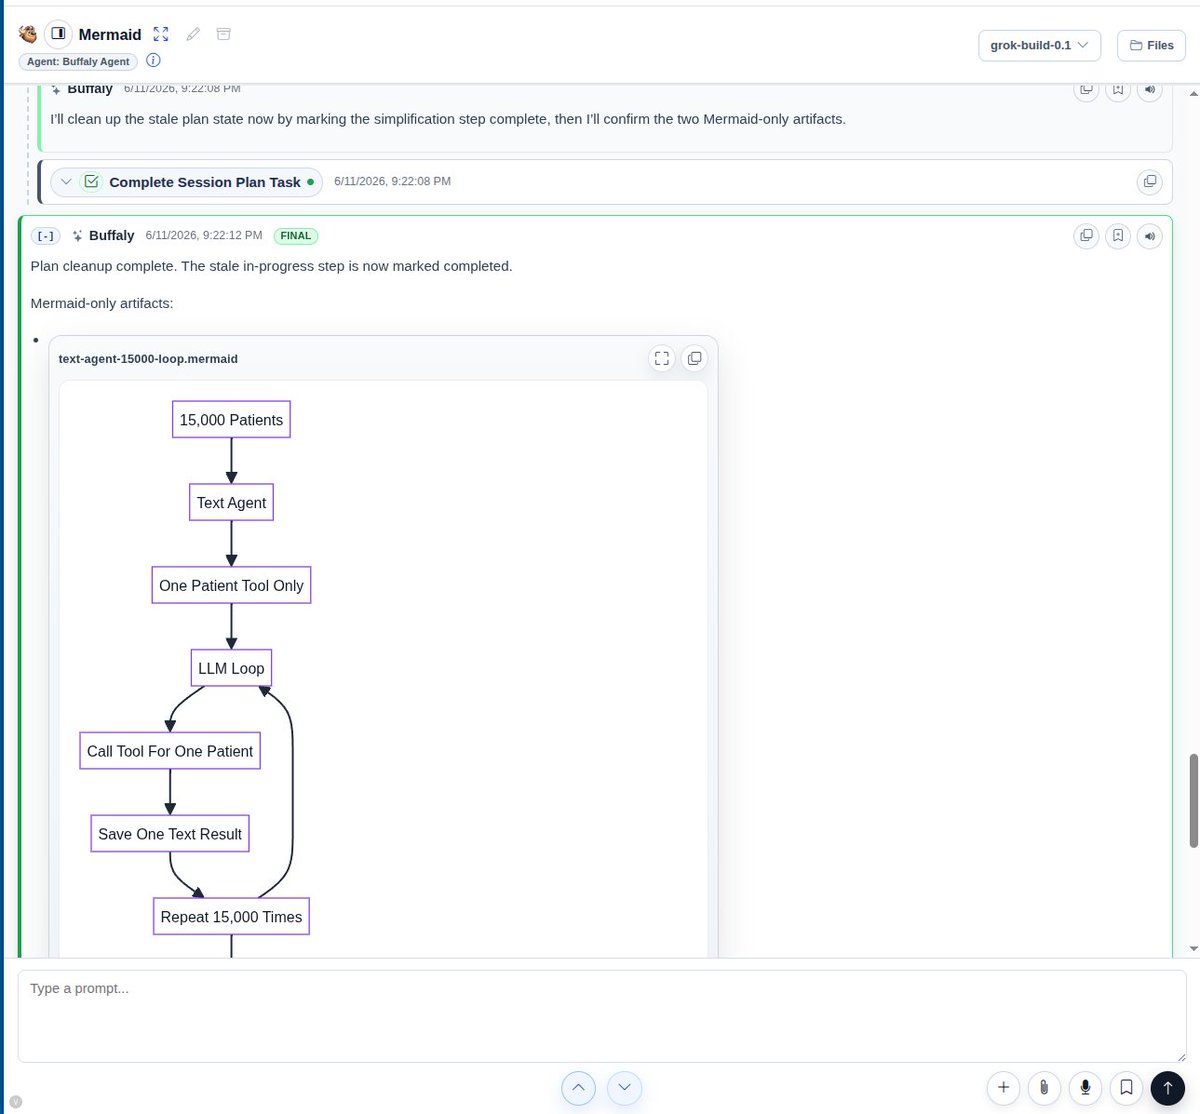Viewport: 1200px width, 1114px height.
Task: Click the Call Tool For One Patient node
Action: point(170,751)
